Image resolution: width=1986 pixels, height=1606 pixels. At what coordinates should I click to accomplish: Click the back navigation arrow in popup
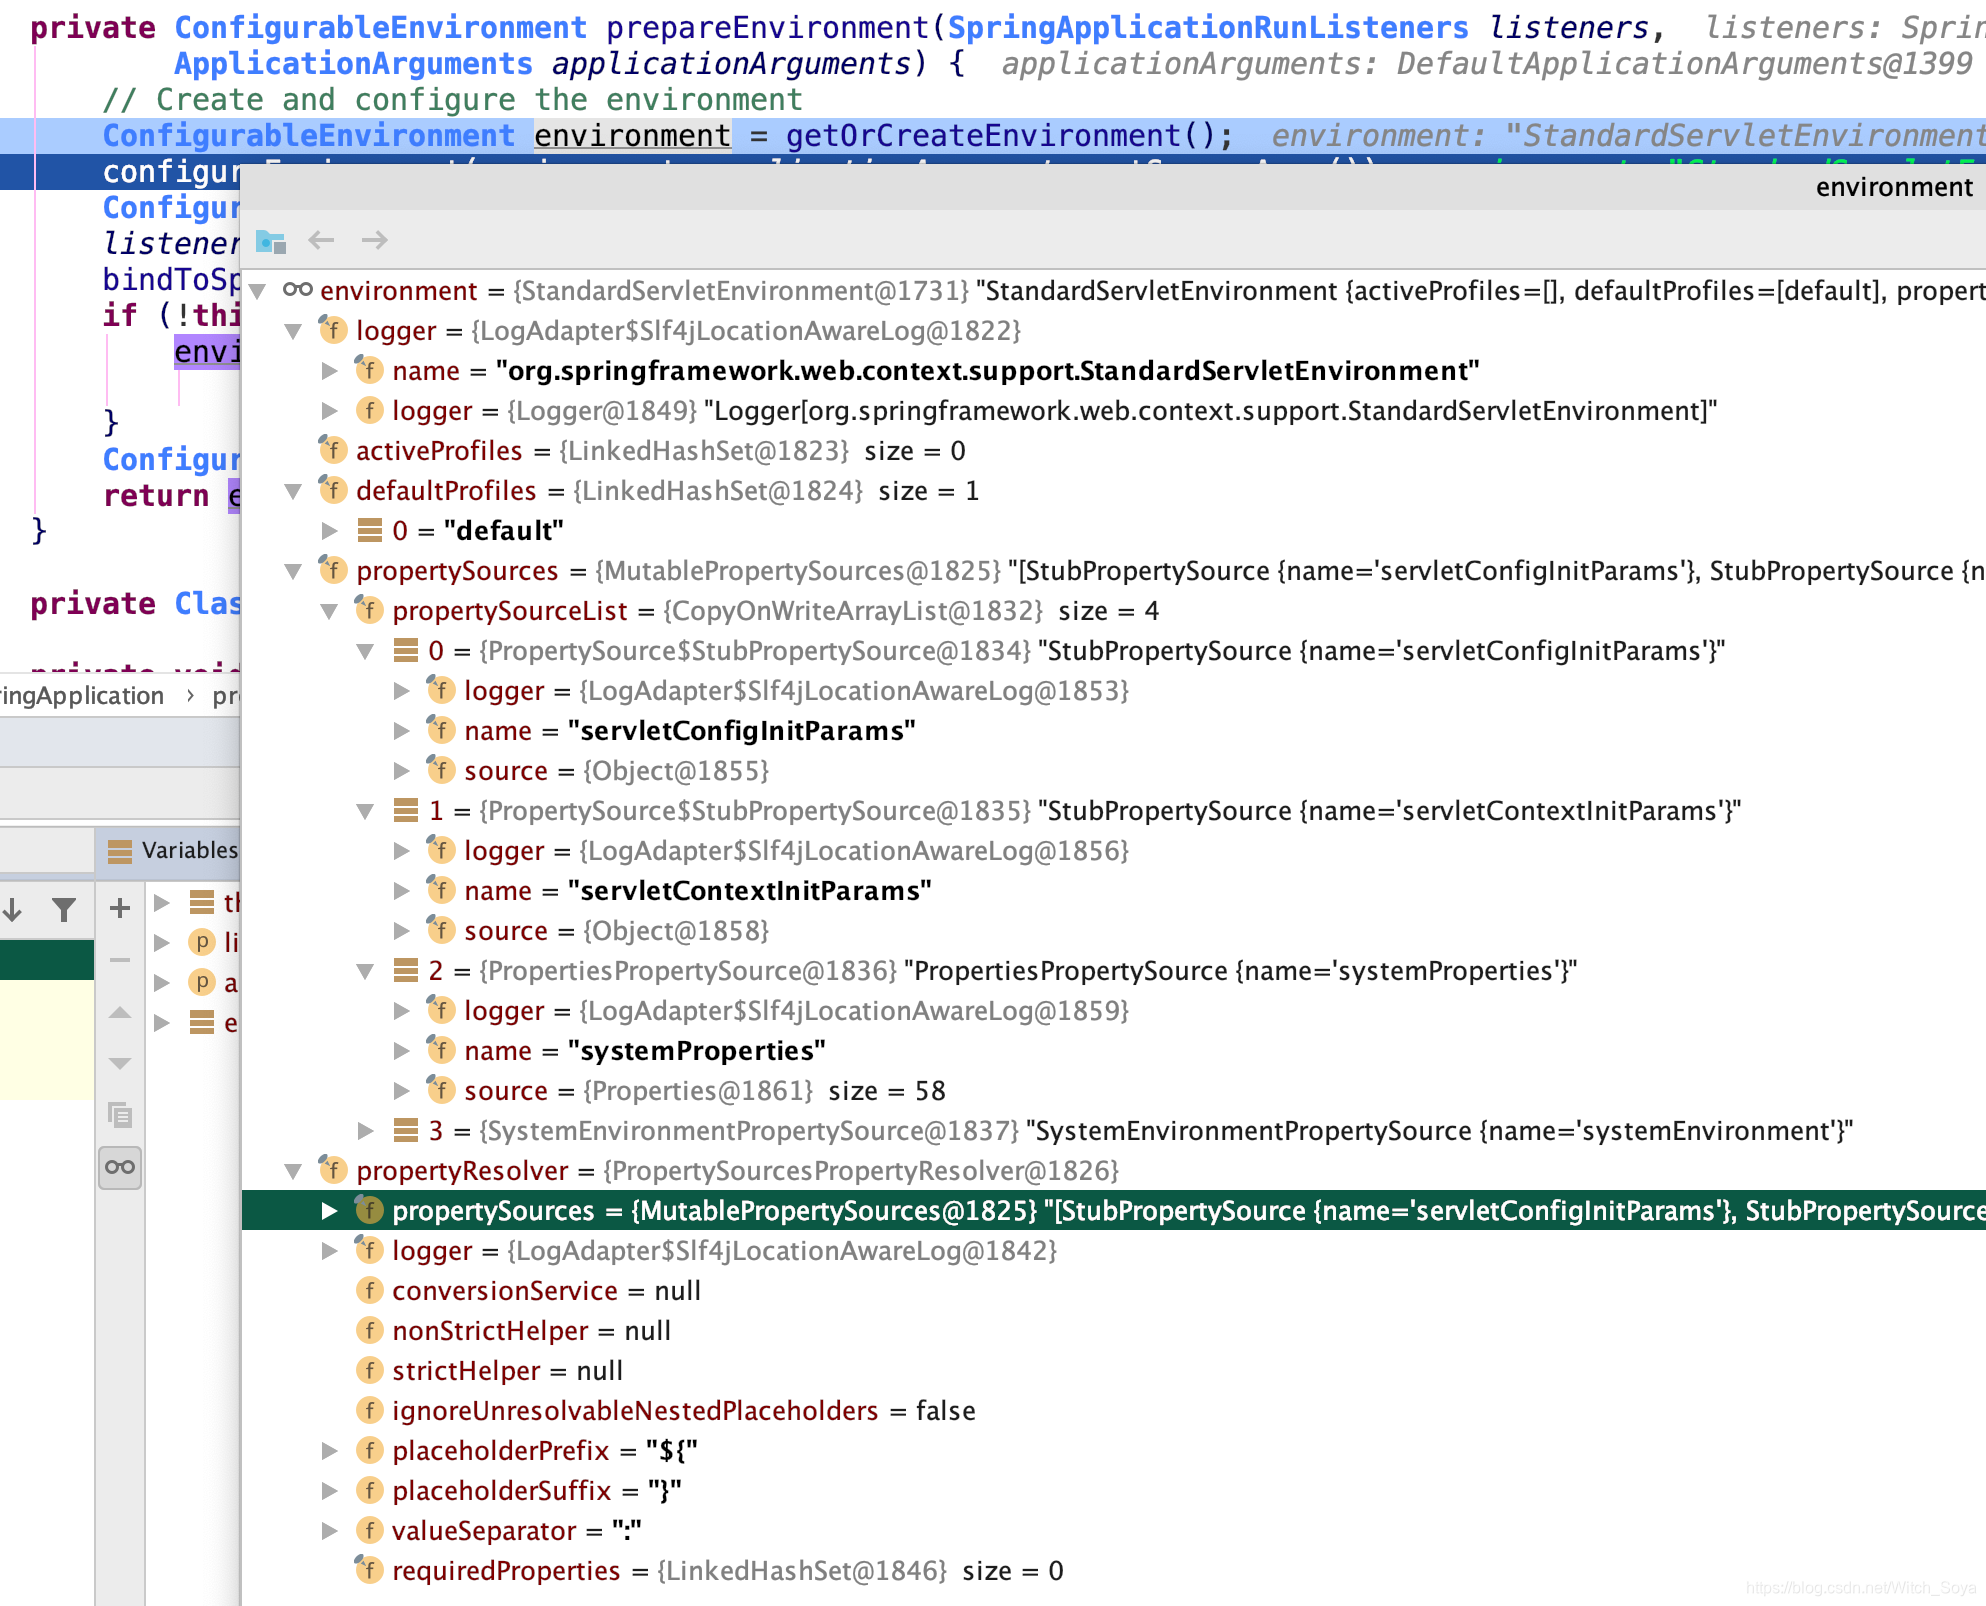(321, 240)
